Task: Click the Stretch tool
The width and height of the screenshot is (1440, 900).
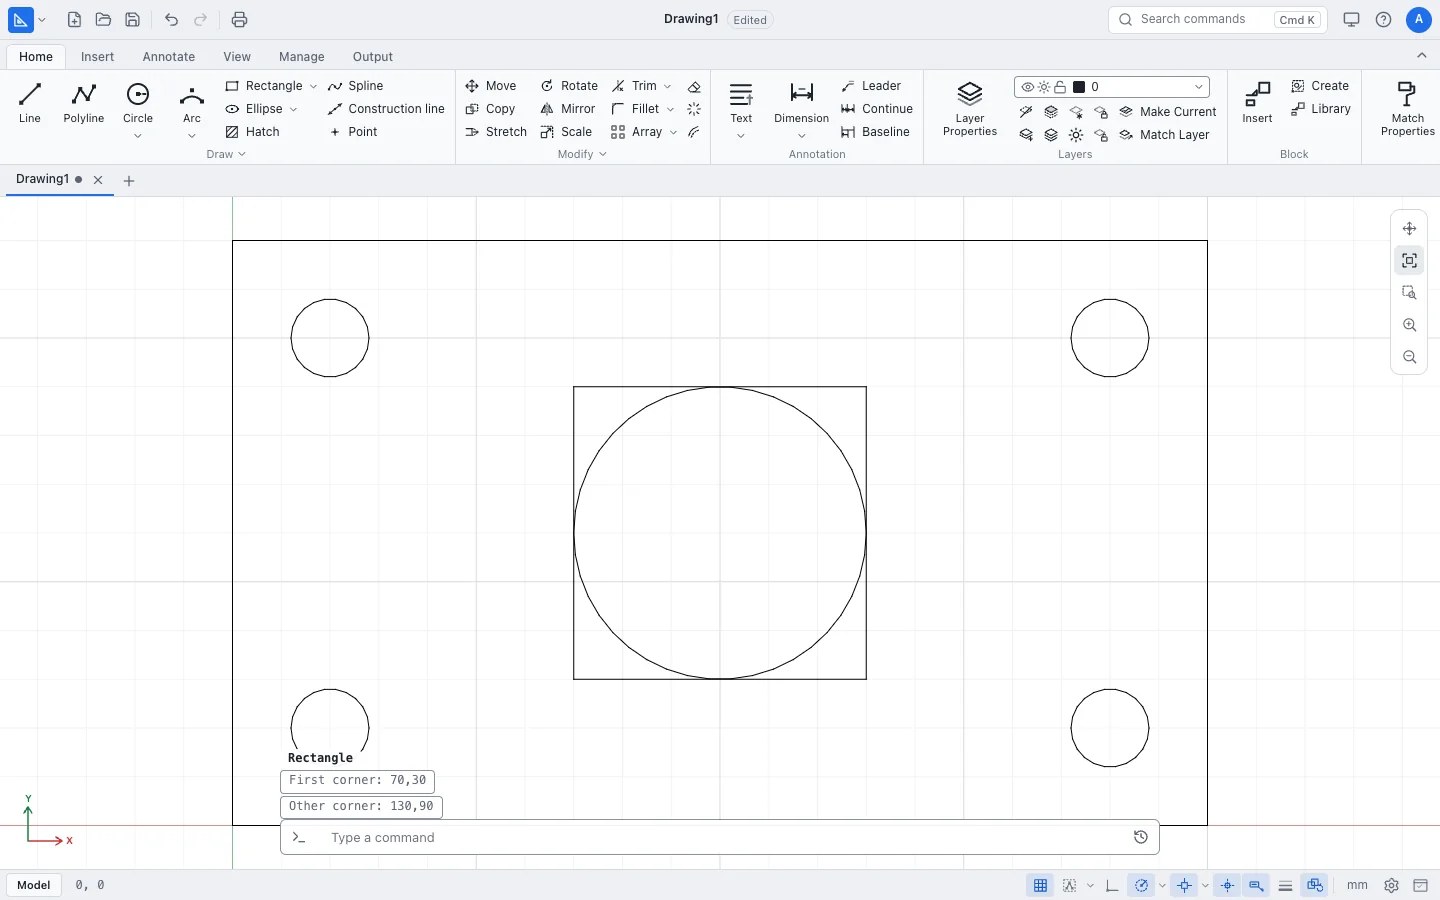Action: click(x=496, y=132)
